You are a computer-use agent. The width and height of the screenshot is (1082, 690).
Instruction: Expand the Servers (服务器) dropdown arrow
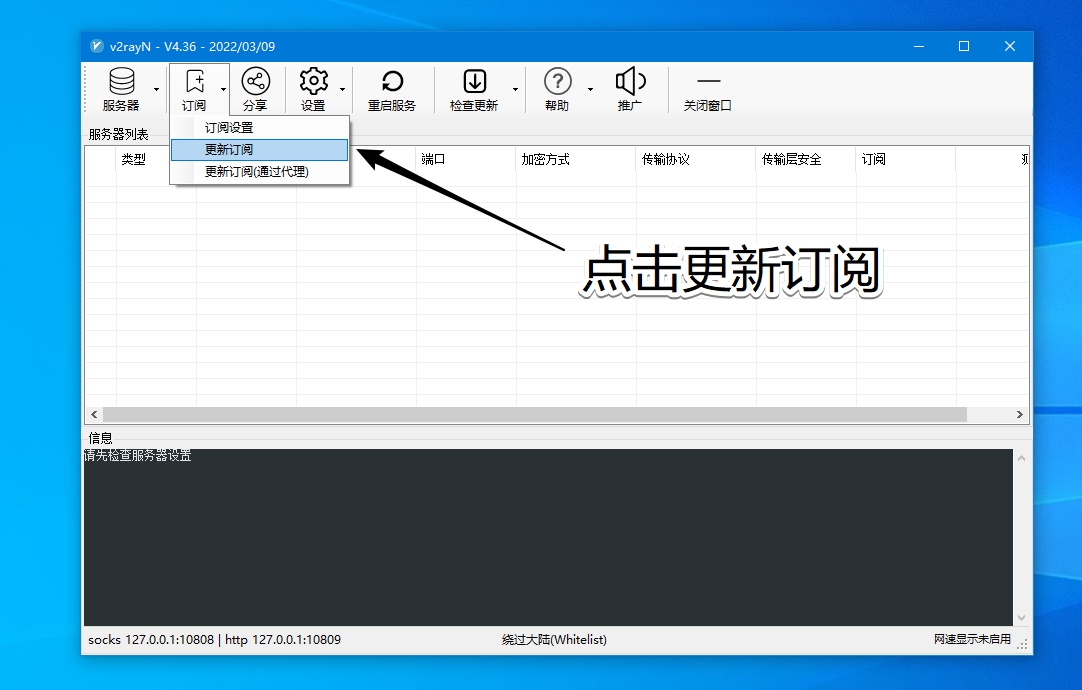point(156,89)
